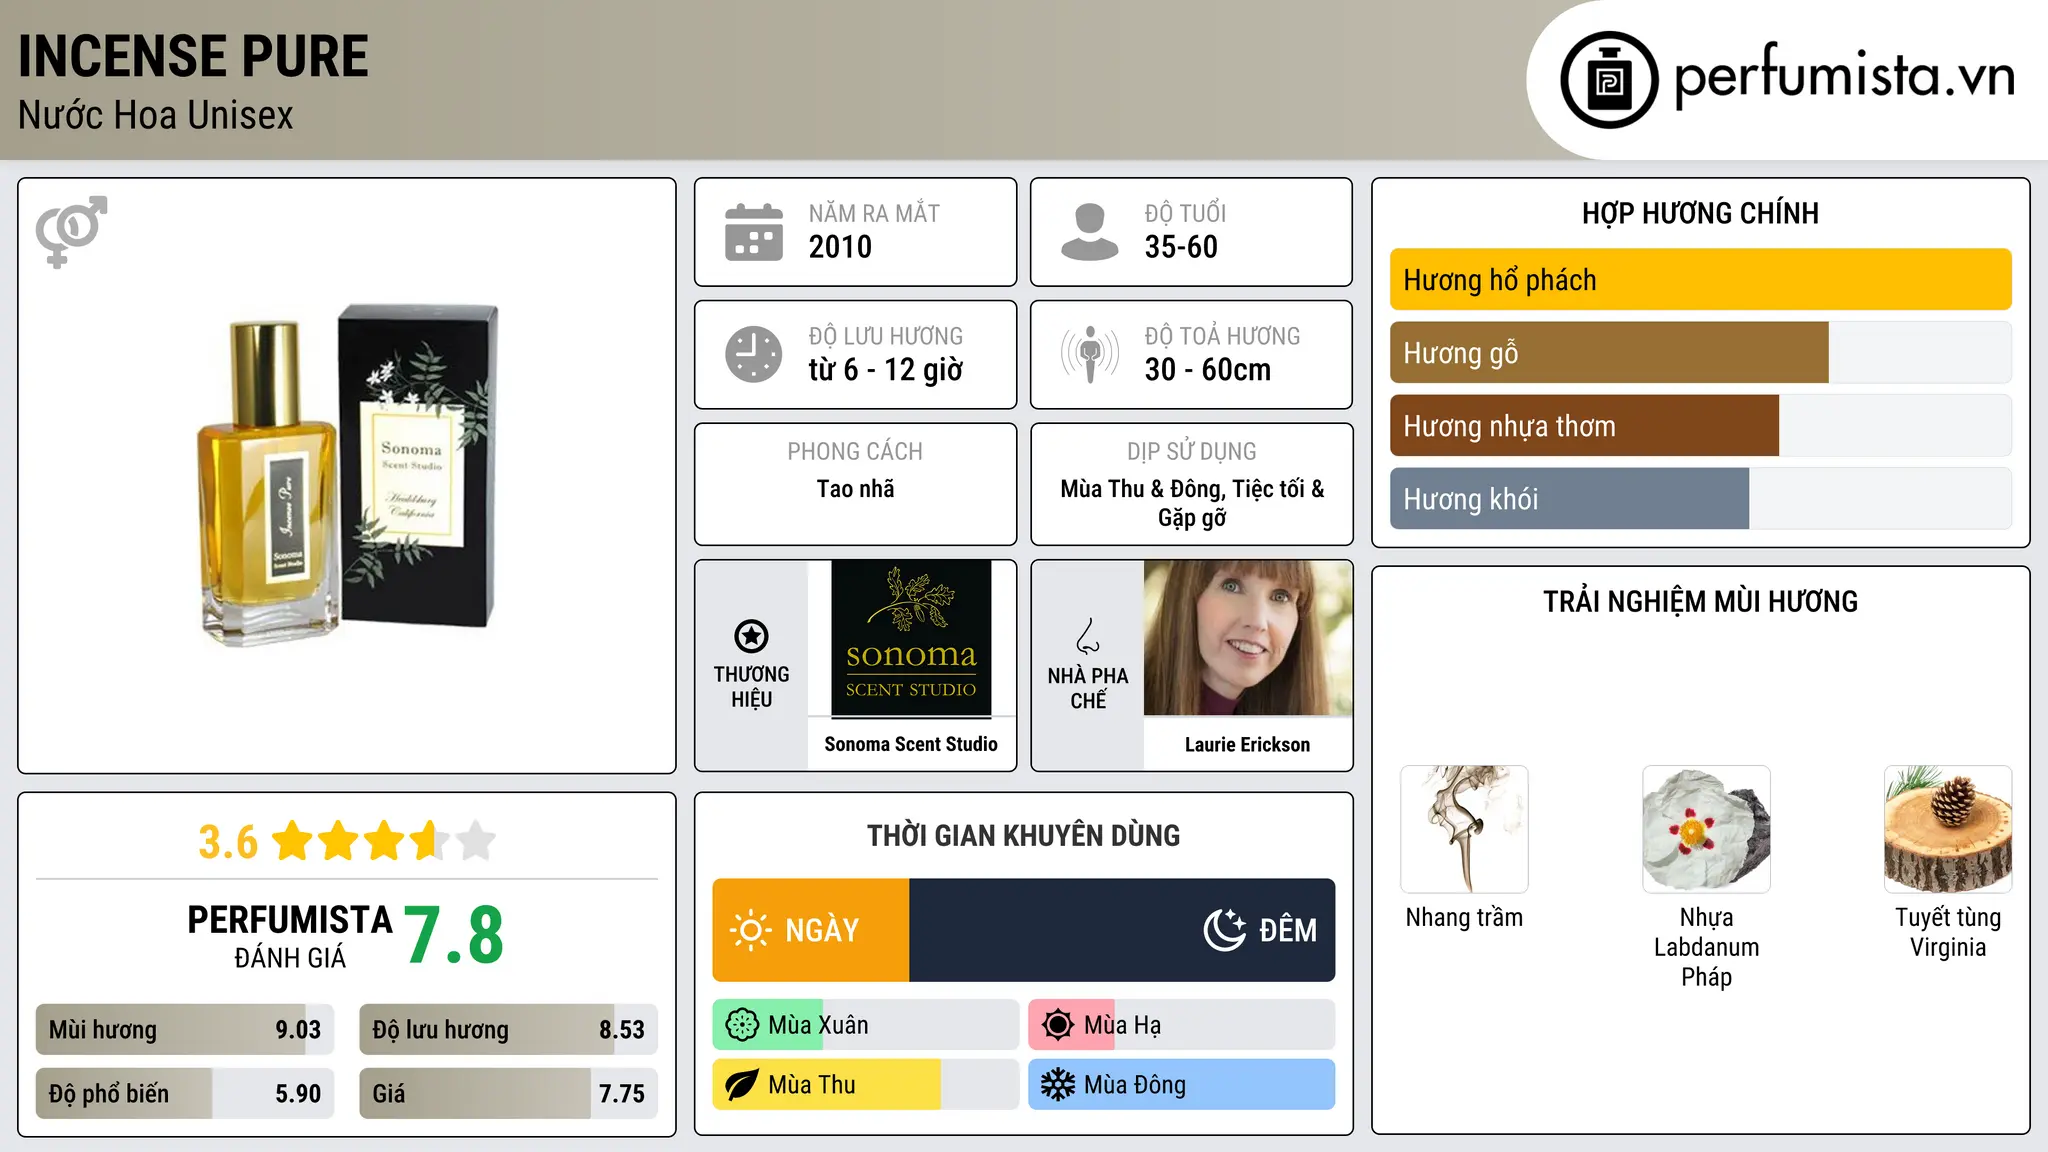Click the perfumista.vn bottle logo icon
This screenshot has width=2048, height=1152.
1609,80
